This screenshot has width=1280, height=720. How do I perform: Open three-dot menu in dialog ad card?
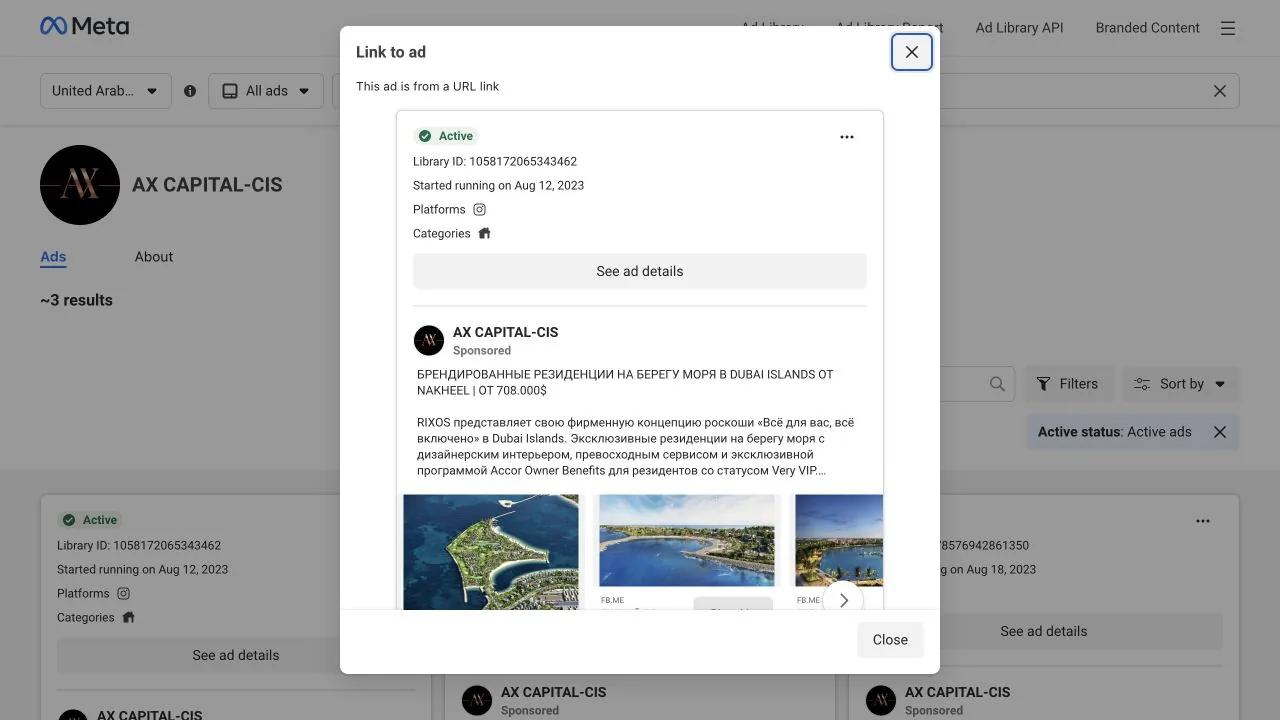847,137
